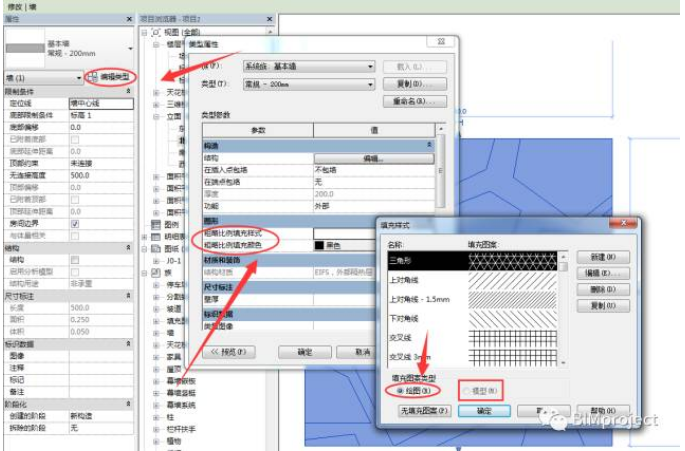Click the black coarse fill color swatch
Image resolution: width=685 pixels, height=451 pixels.
[x=319, y=246]
